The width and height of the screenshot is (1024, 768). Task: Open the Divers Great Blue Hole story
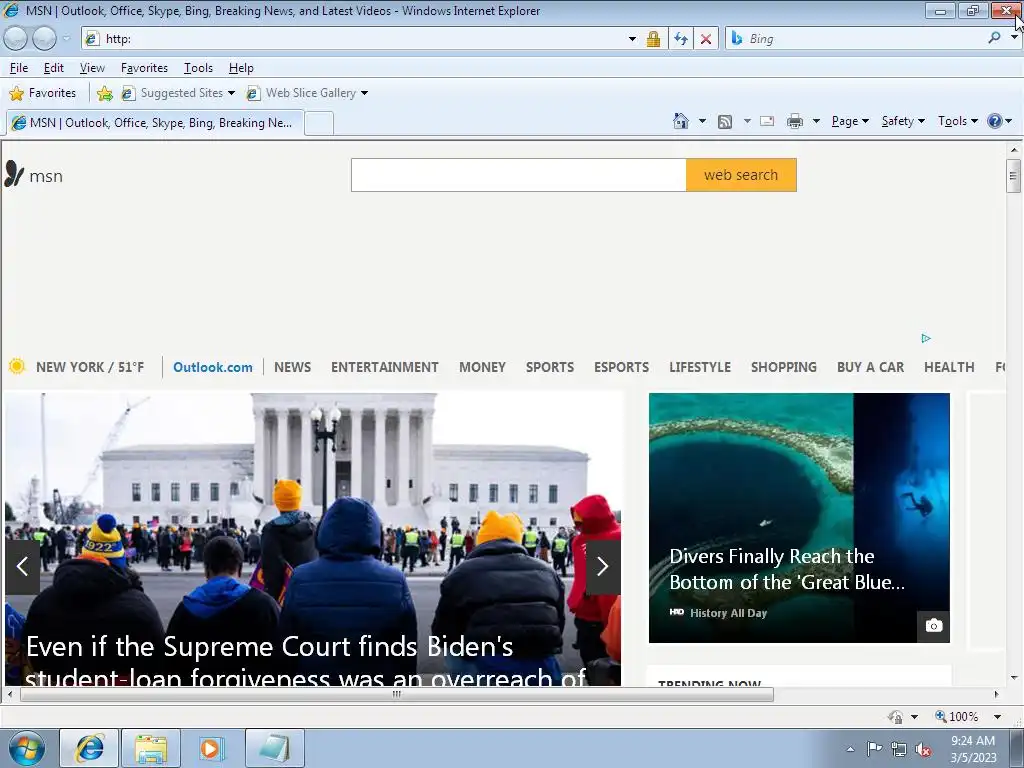click(x=799, y=518)
